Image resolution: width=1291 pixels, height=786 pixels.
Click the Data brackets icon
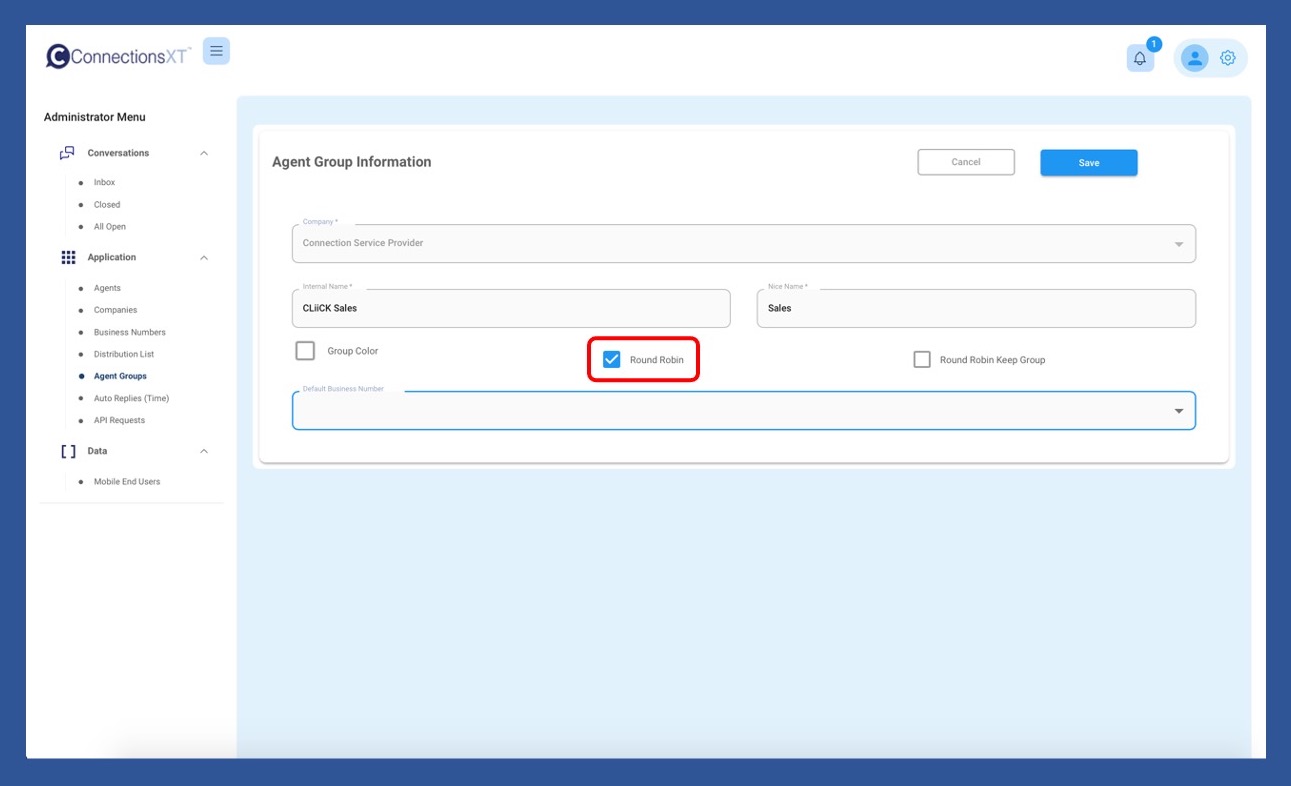pos(68,451)
